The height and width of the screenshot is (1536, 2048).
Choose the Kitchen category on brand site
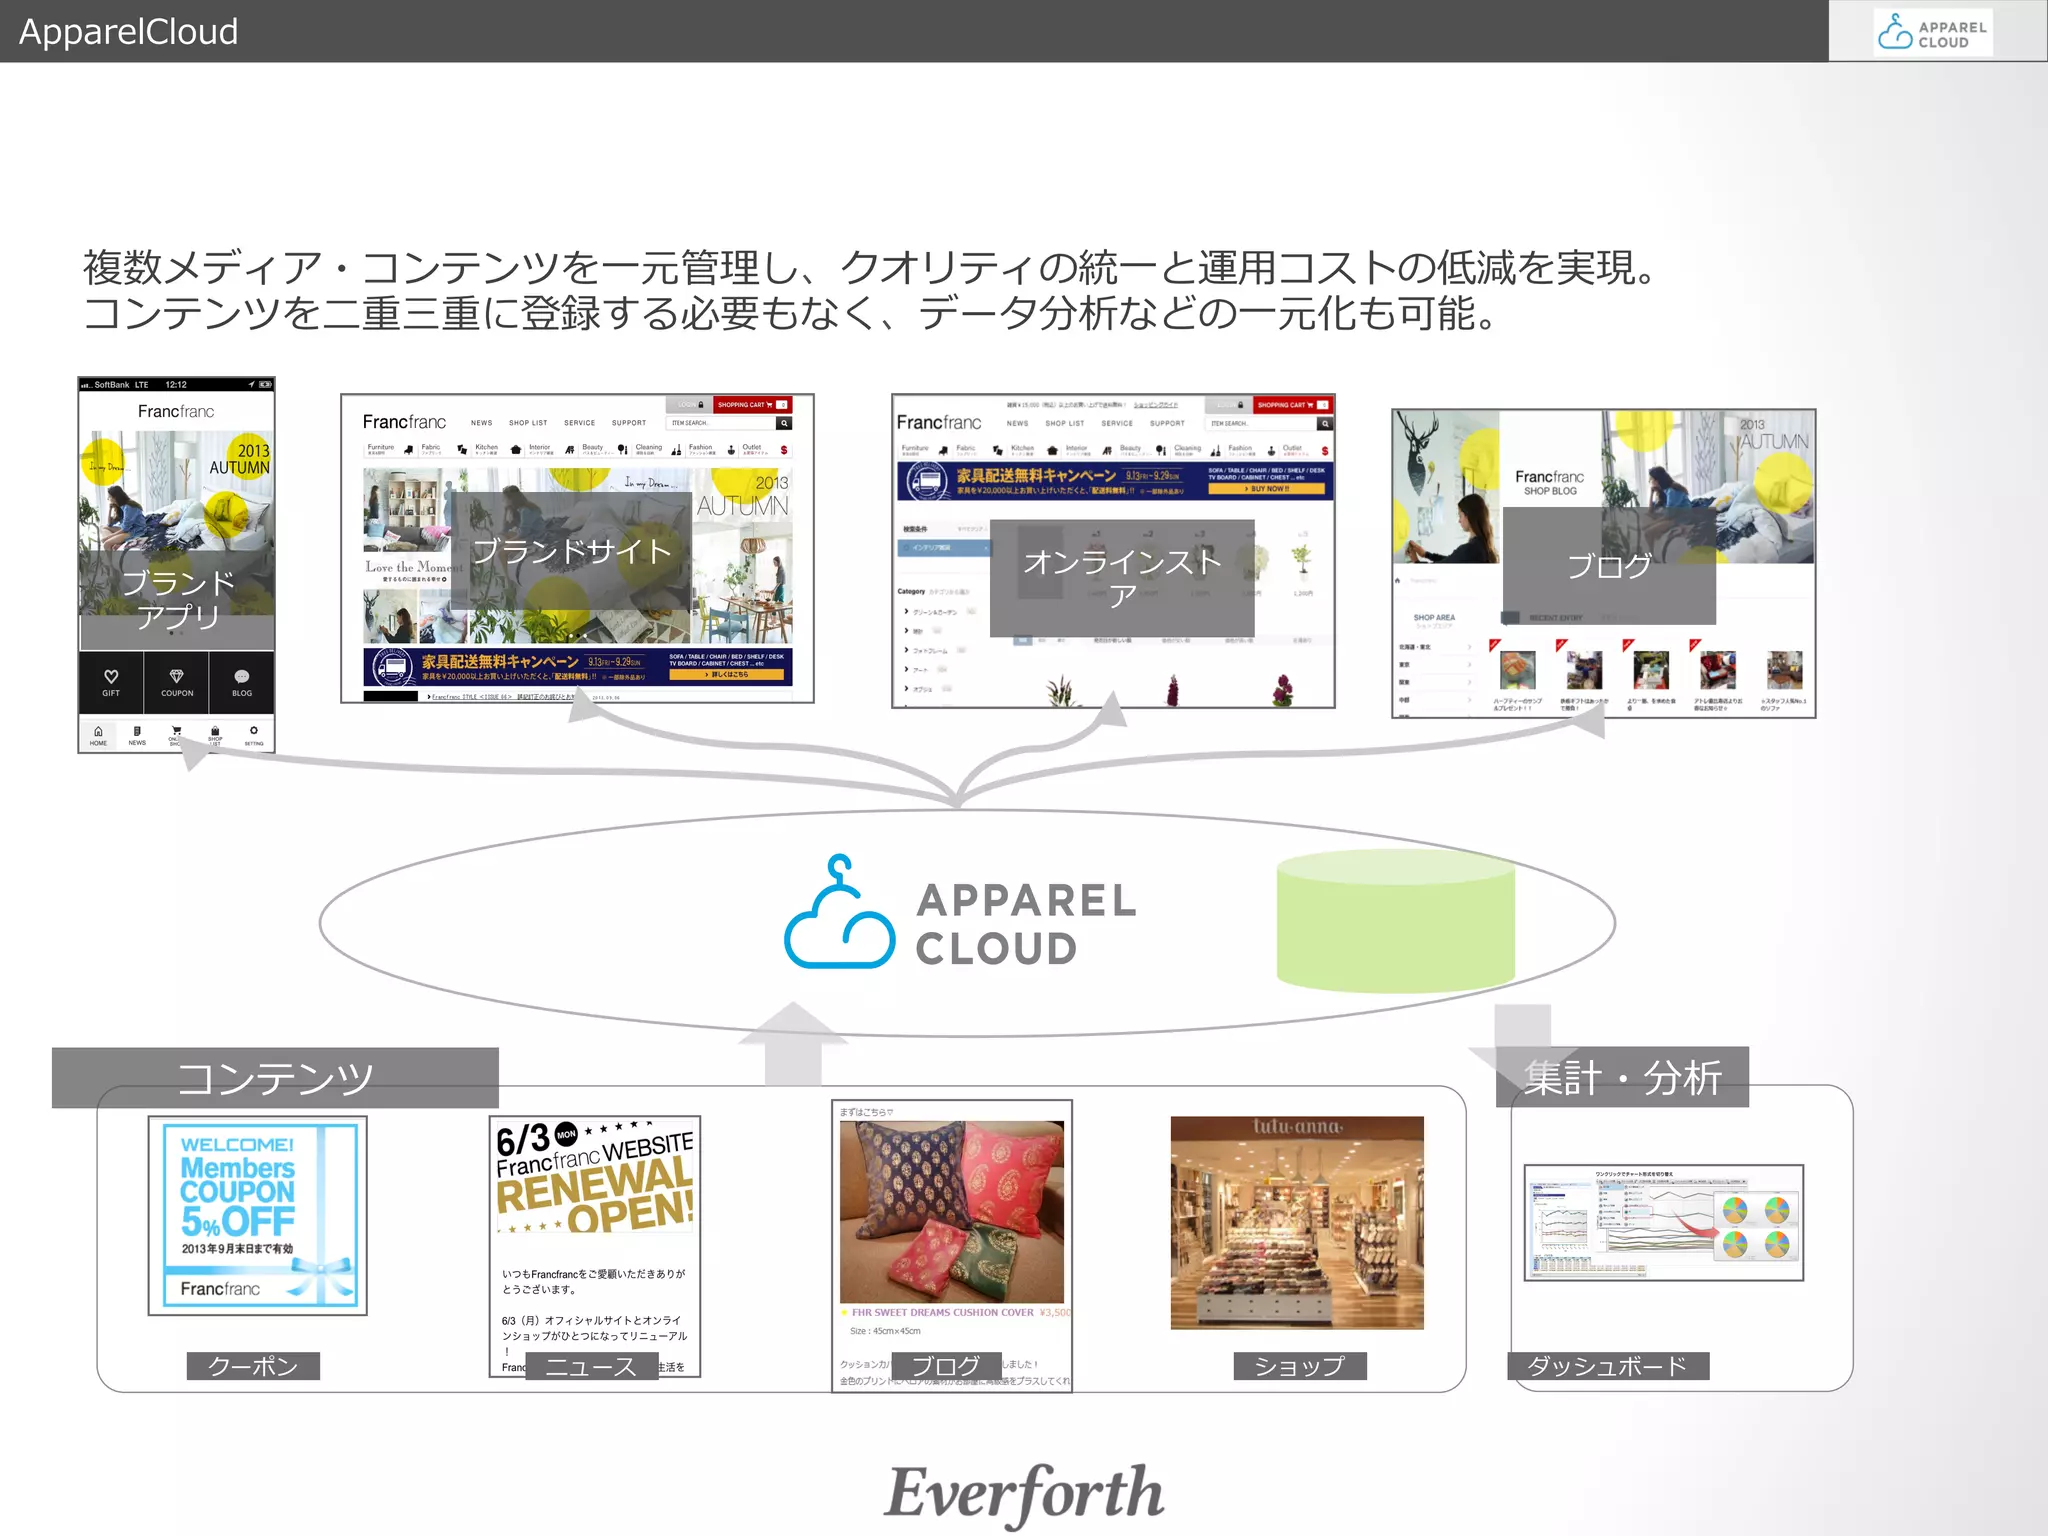coord(497,450)
